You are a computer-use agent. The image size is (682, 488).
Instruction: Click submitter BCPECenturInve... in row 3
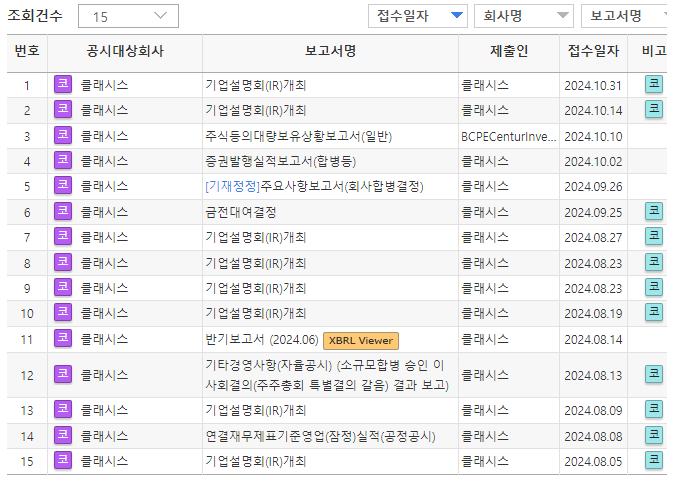click(x=508, y=137)
